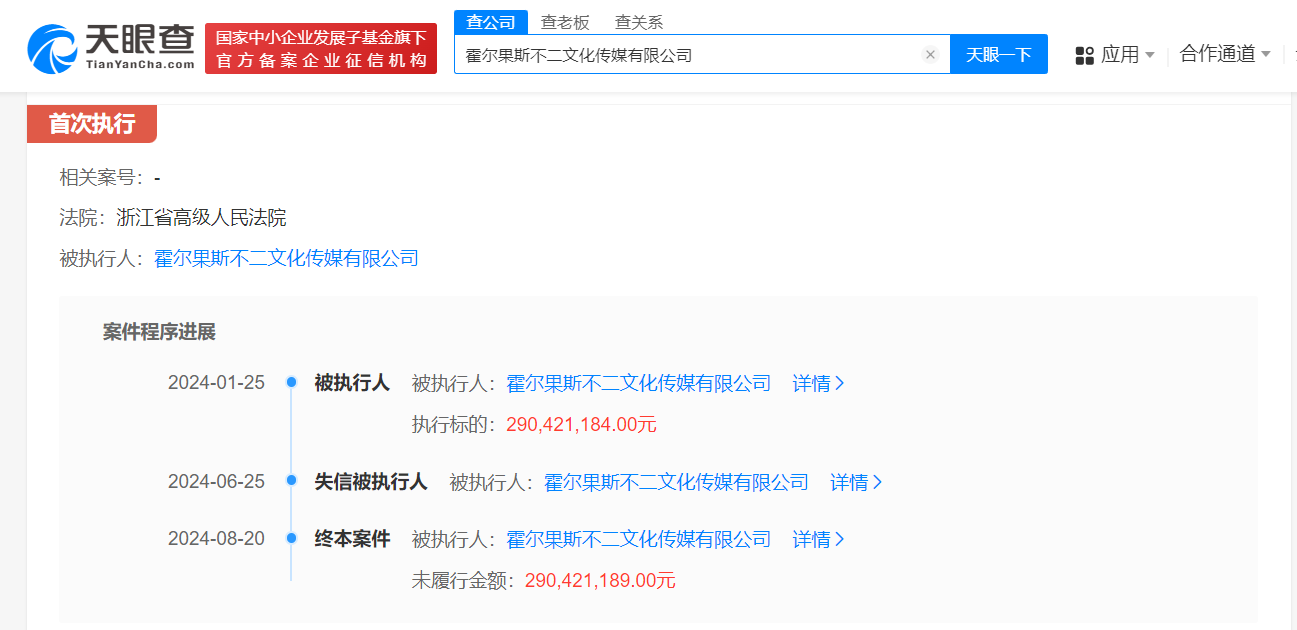The width and height of the screenshot is (1297, 630).
Task: Select the 查公司 tab
Action: tap(491, 20)
